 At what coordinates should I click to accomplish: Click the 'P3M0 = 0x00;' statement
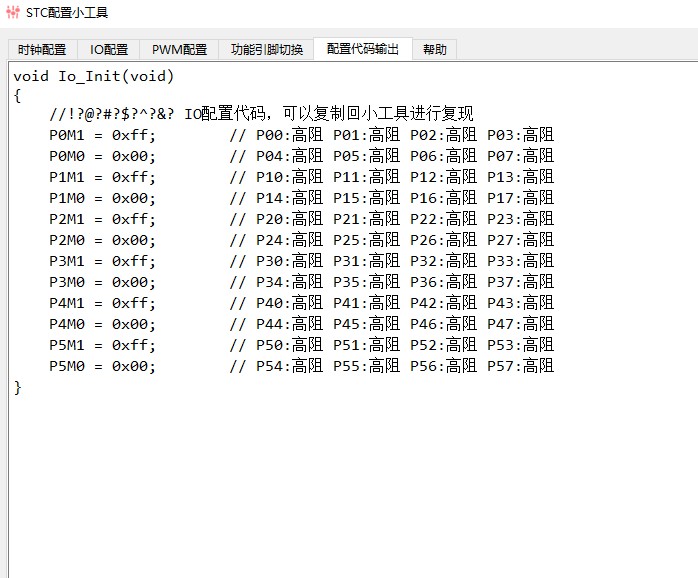102,282
